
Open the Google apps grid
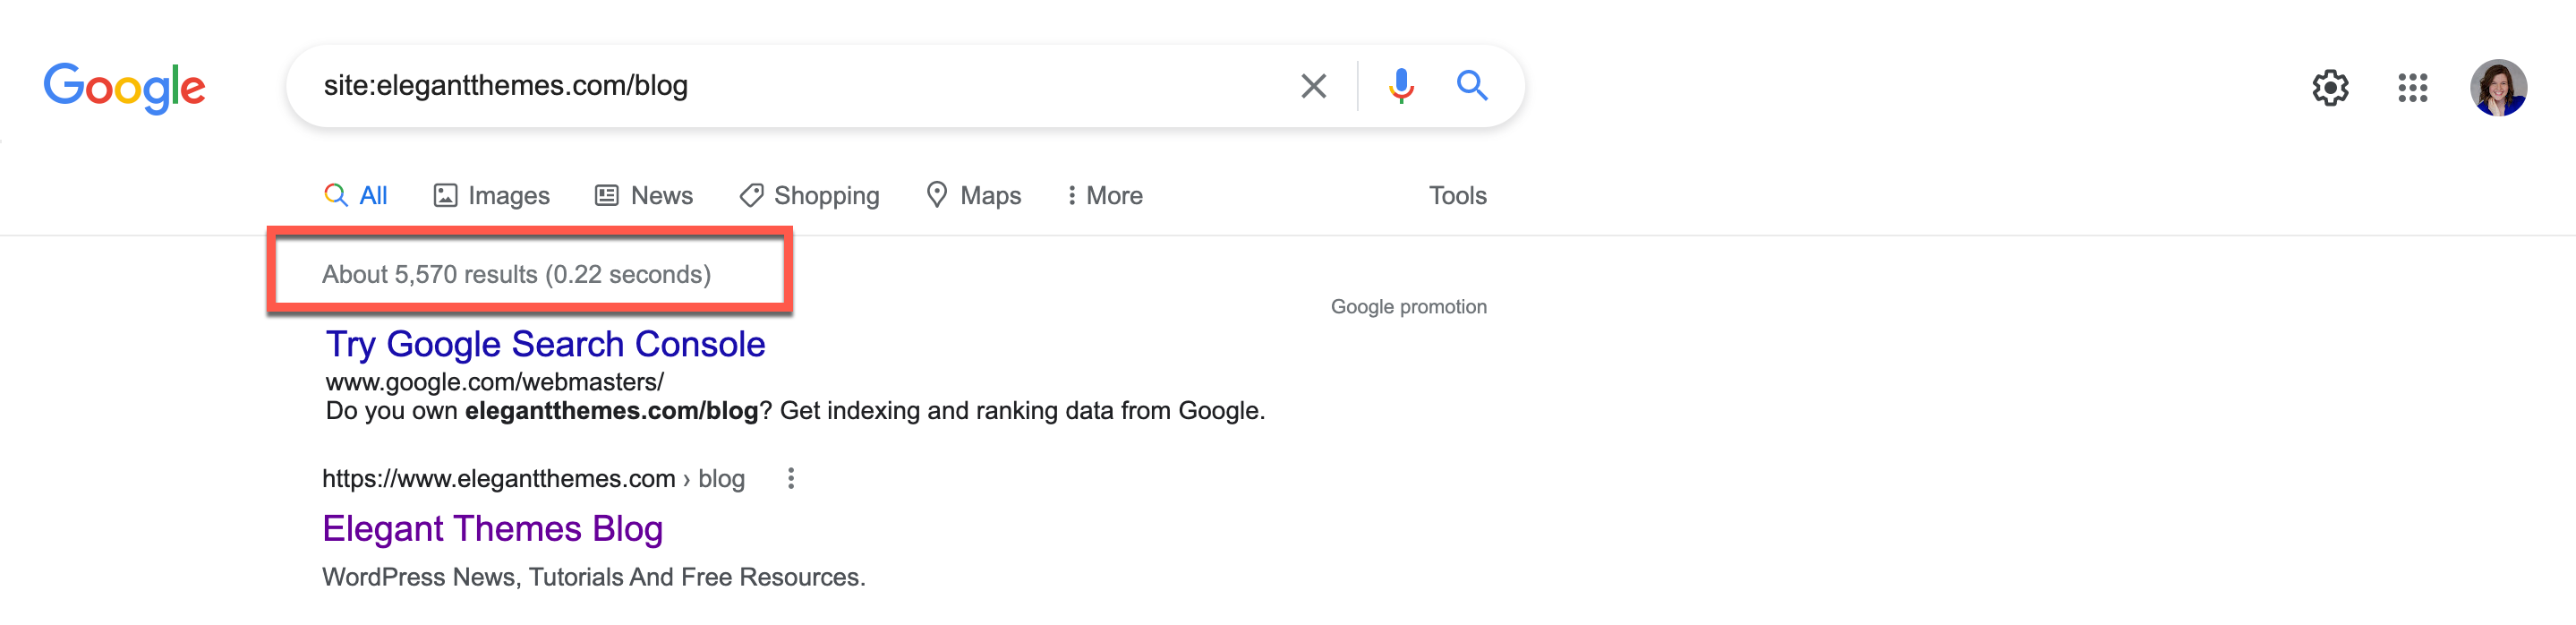tap(2412, 88)
